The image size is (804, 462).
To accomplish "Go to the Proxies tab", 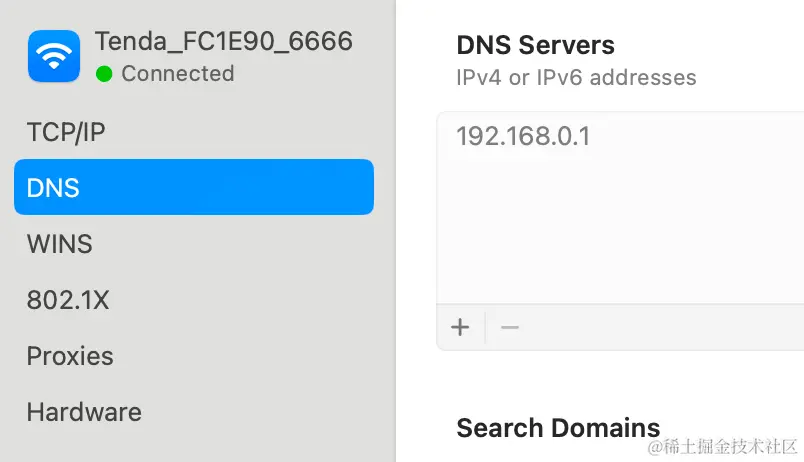I will click(x=70, y=356).
